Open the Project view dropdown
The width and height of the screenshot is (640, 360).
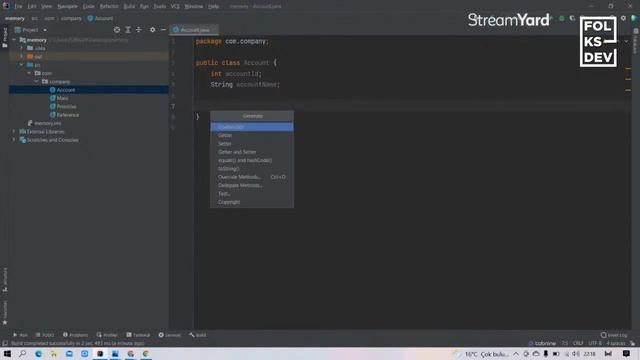pos(31,30)
